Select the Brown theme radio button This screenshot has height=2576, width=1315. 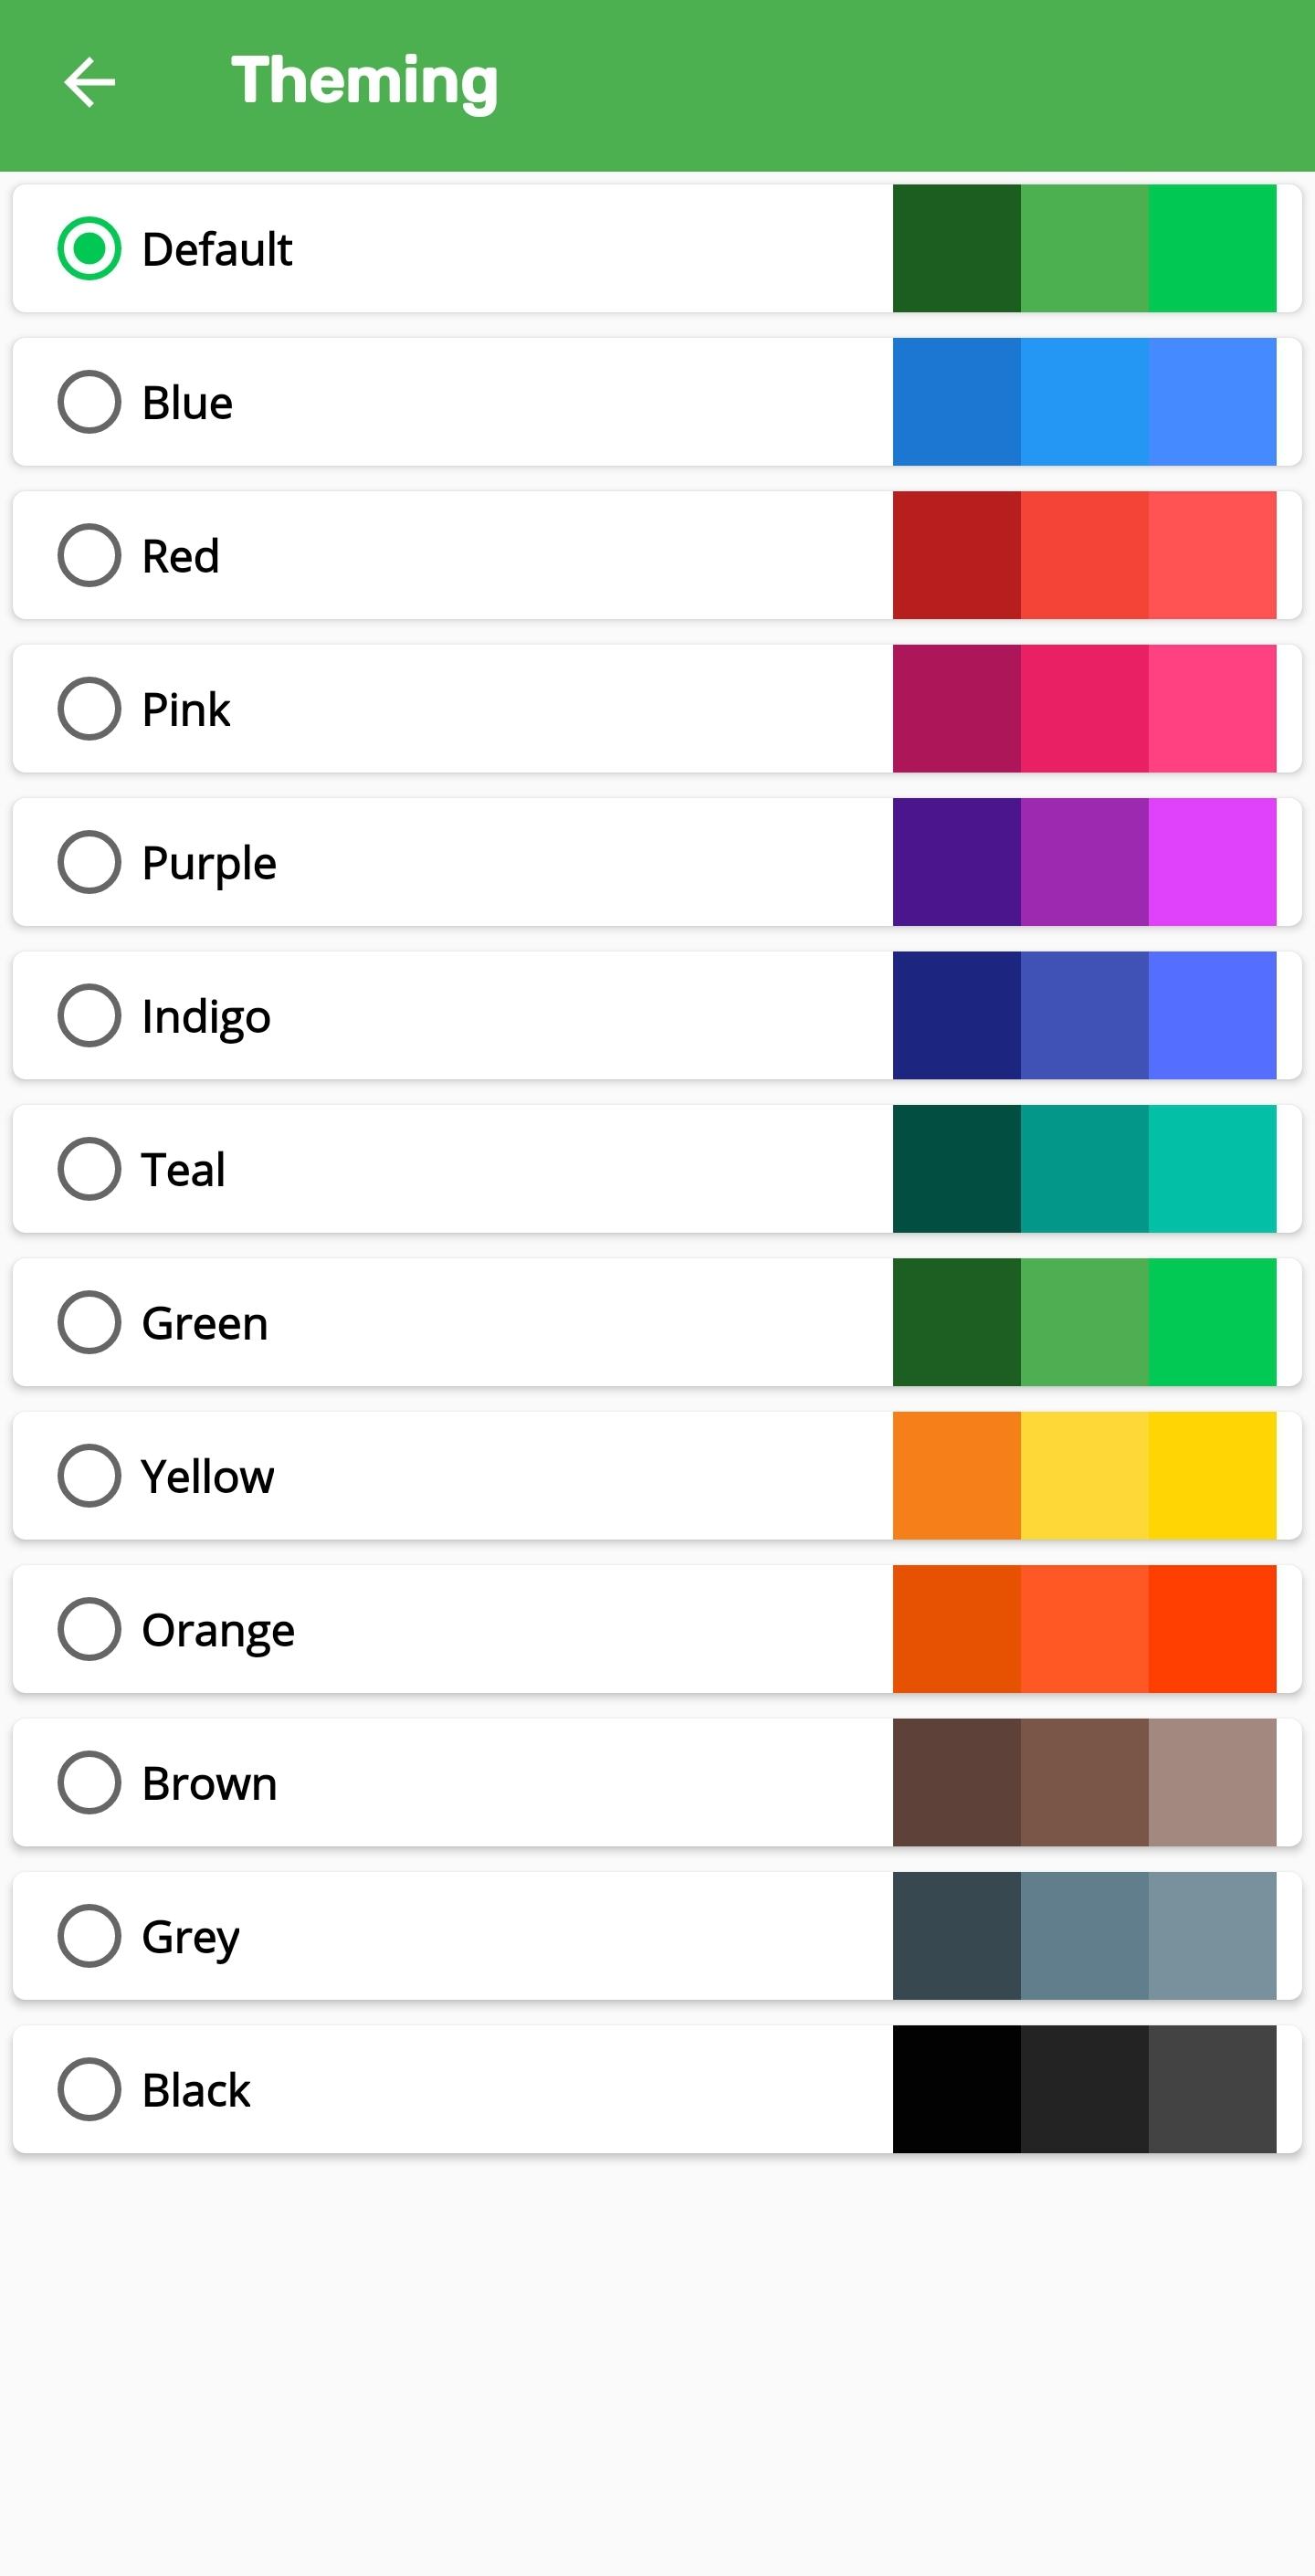pos(89,1783)
